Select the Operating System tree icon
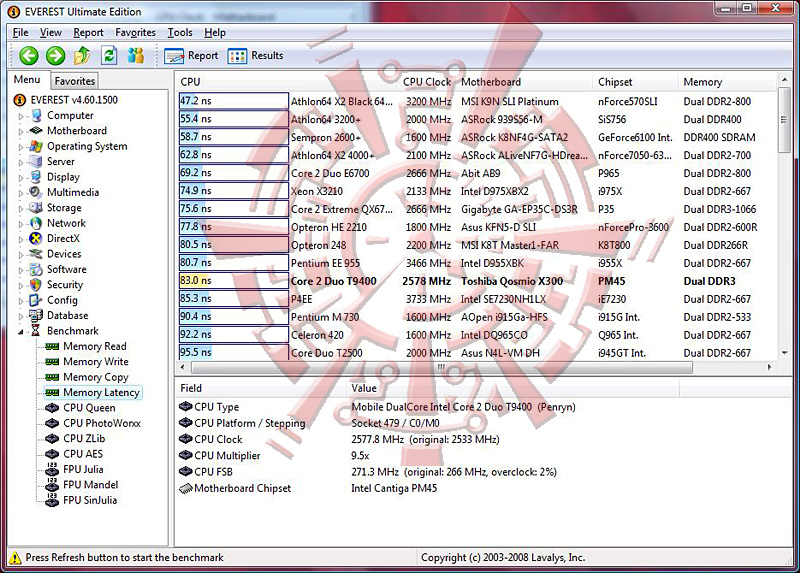The width and height of the screenshot is (800, 573). tap(36, 146)
